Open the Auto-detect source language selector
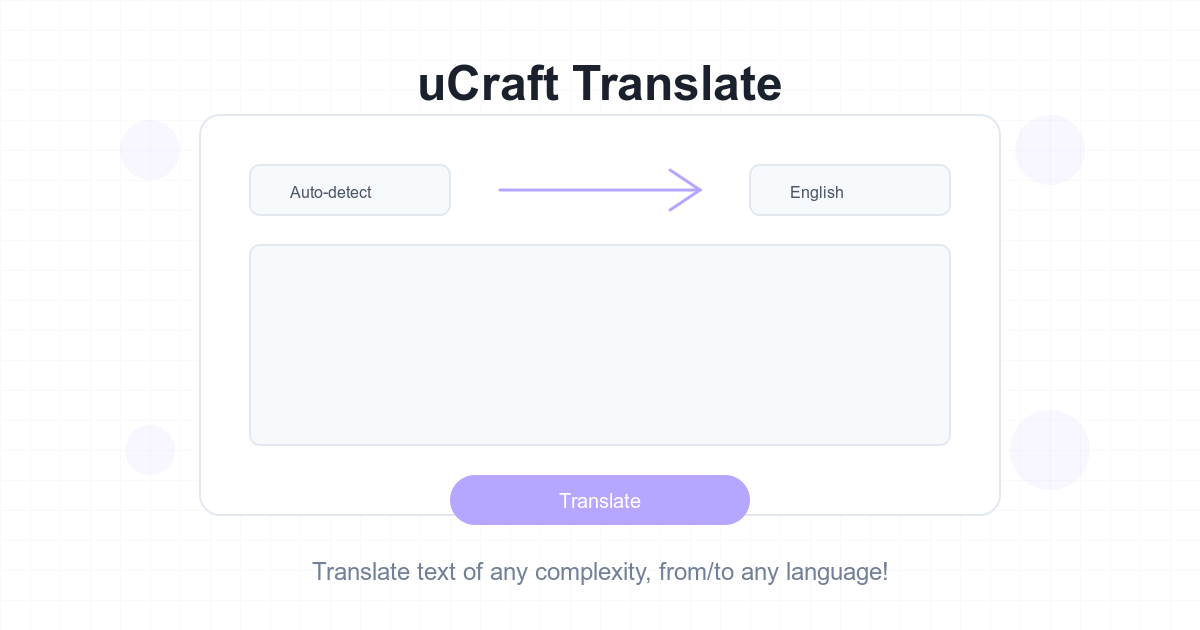The width and height of the screenshot is (1200, 630). pyautogui.click(x=350, y=190)
